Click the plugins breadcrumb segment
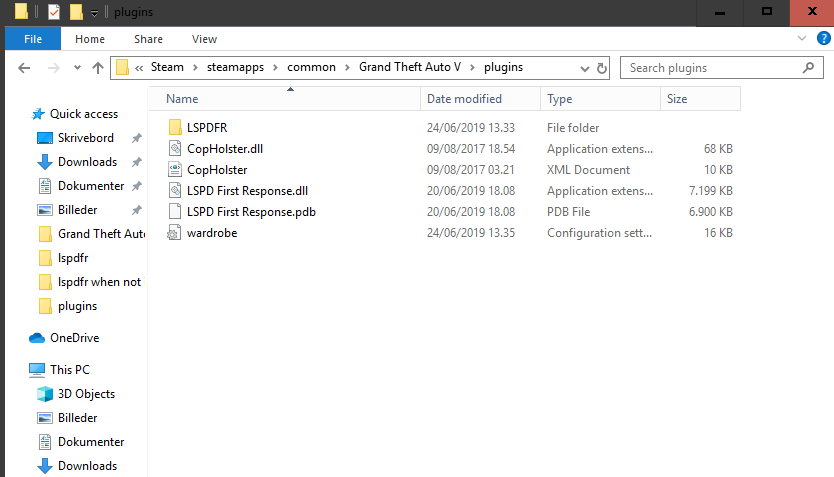The width and height of the screenshot is (834, 477). [503, 67]
